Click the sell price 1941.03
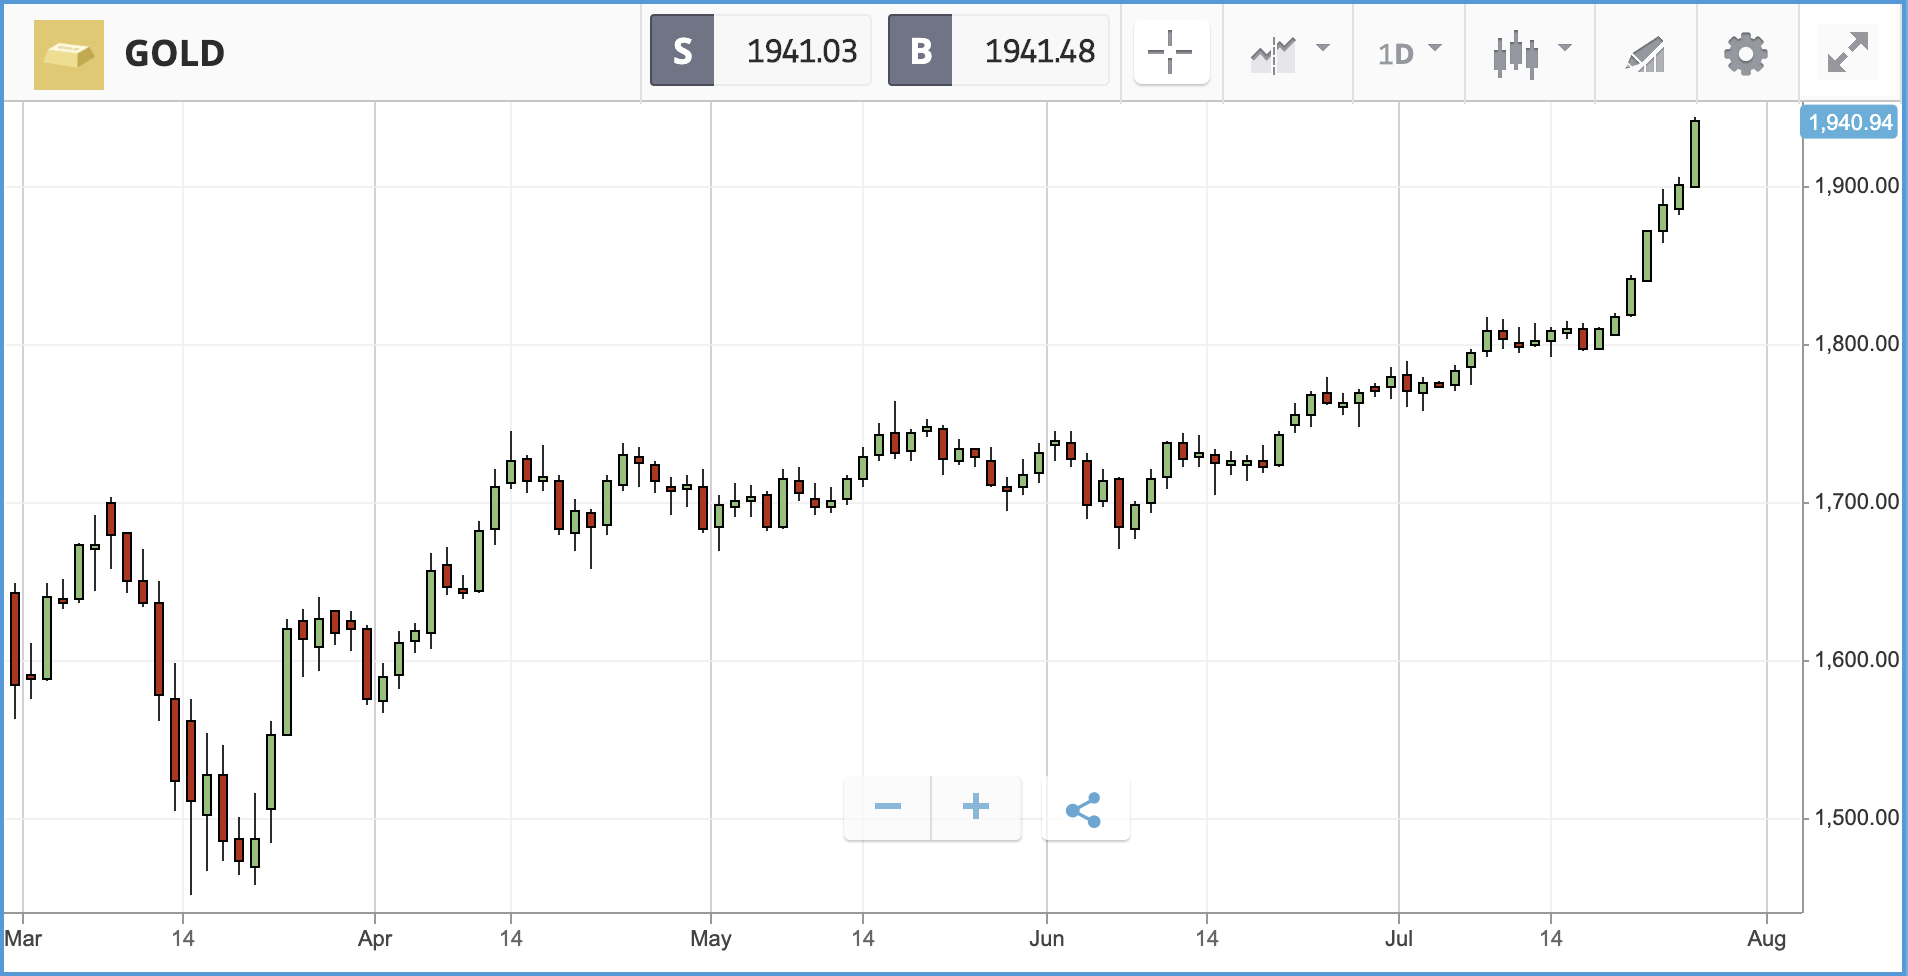 click(802, 51)
